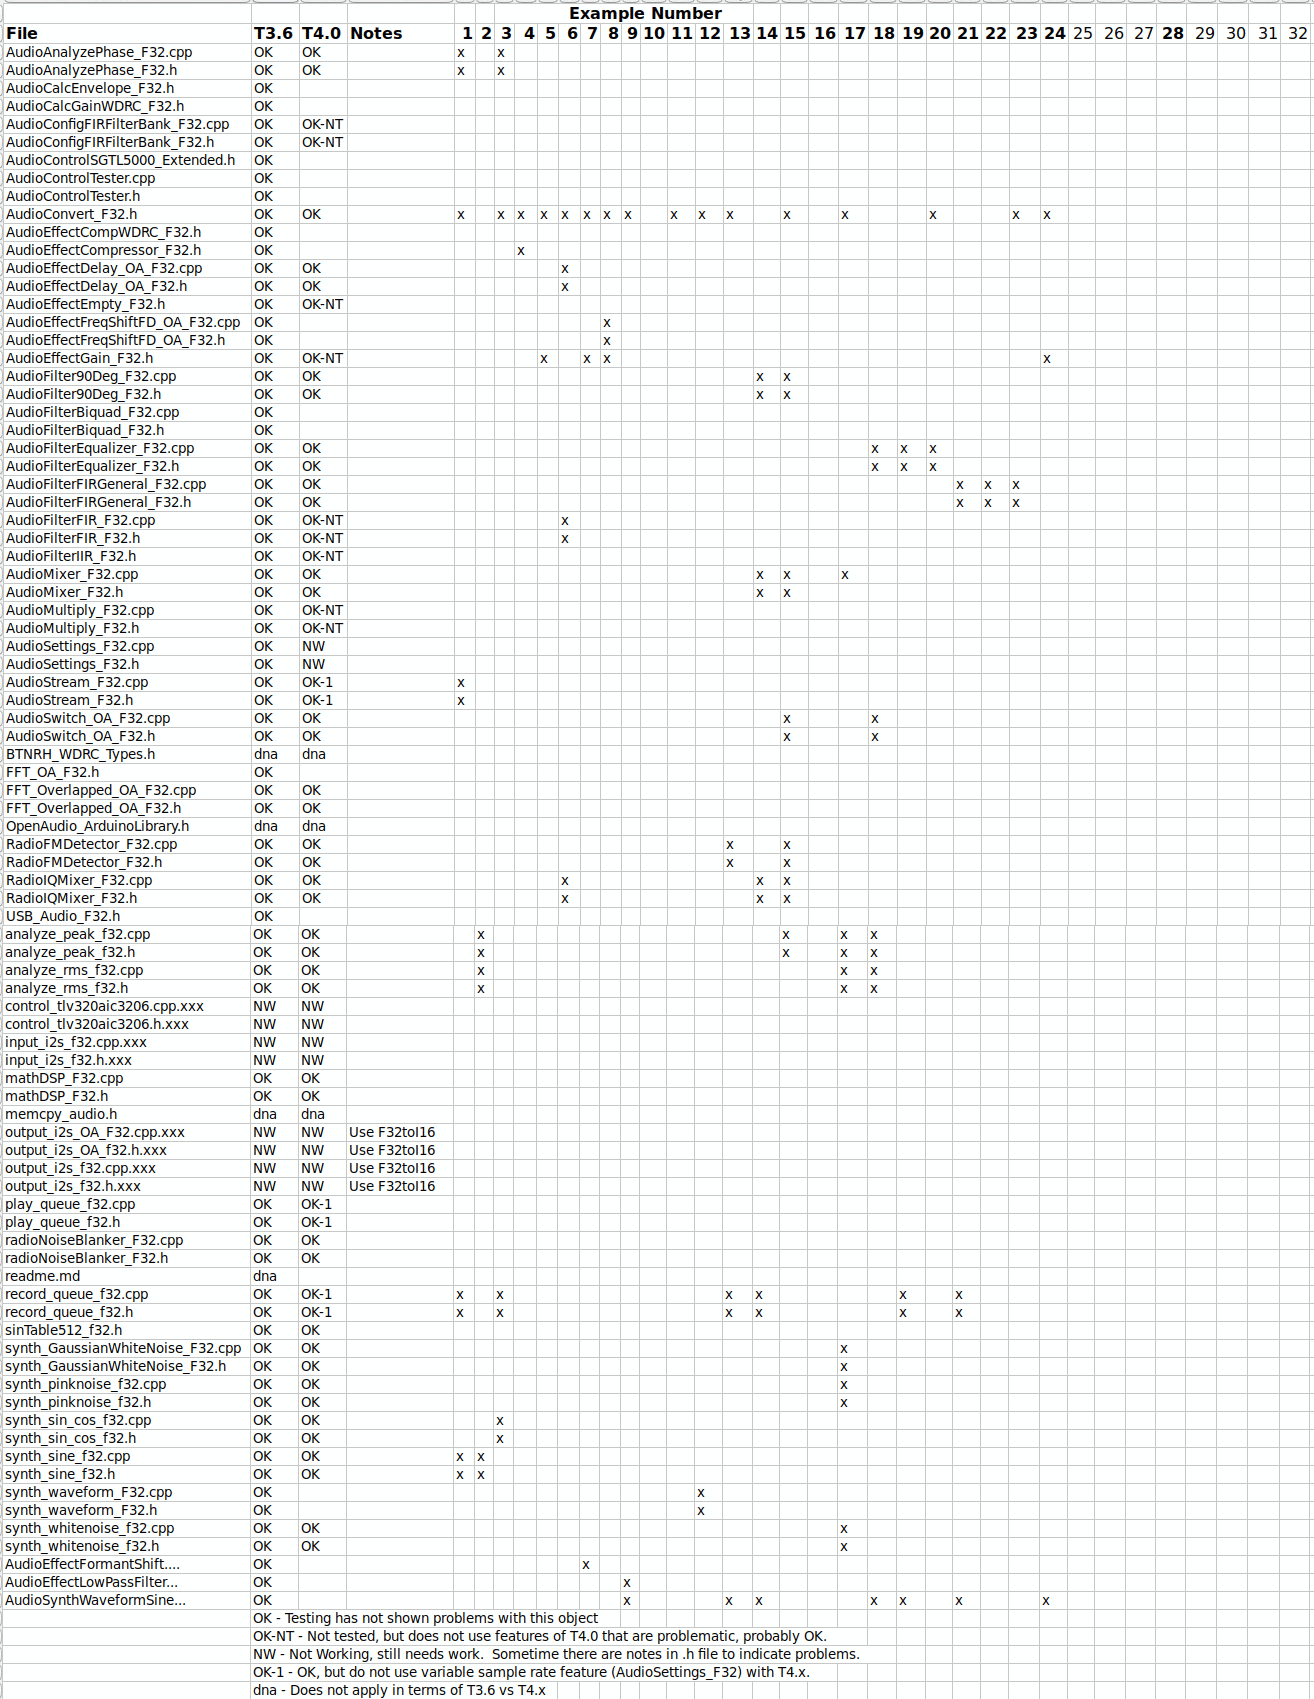Select AudioFilterEqualizer_F32.cpp cell
The width and height of the screenshot is (1314, 1699).
point(126,448)
